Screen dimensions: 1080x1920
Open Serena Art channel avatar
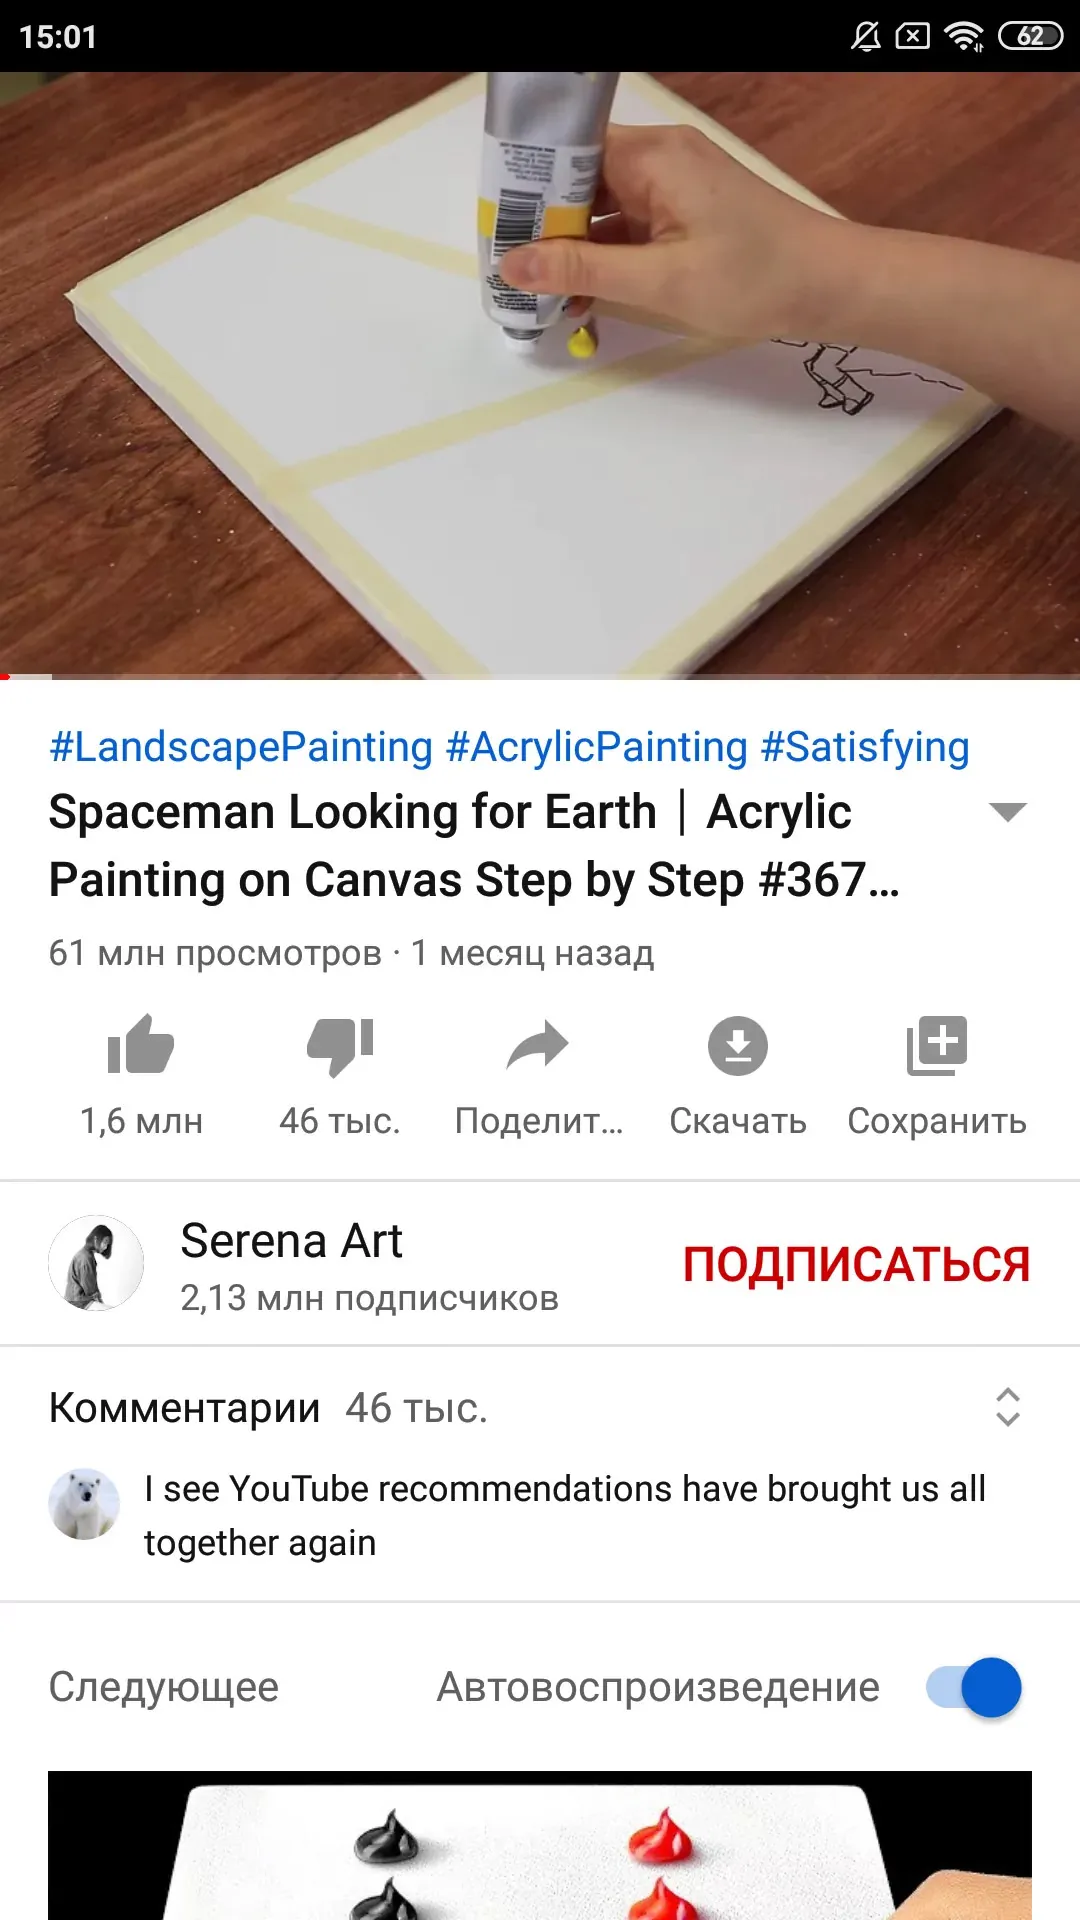[96, 1263]
